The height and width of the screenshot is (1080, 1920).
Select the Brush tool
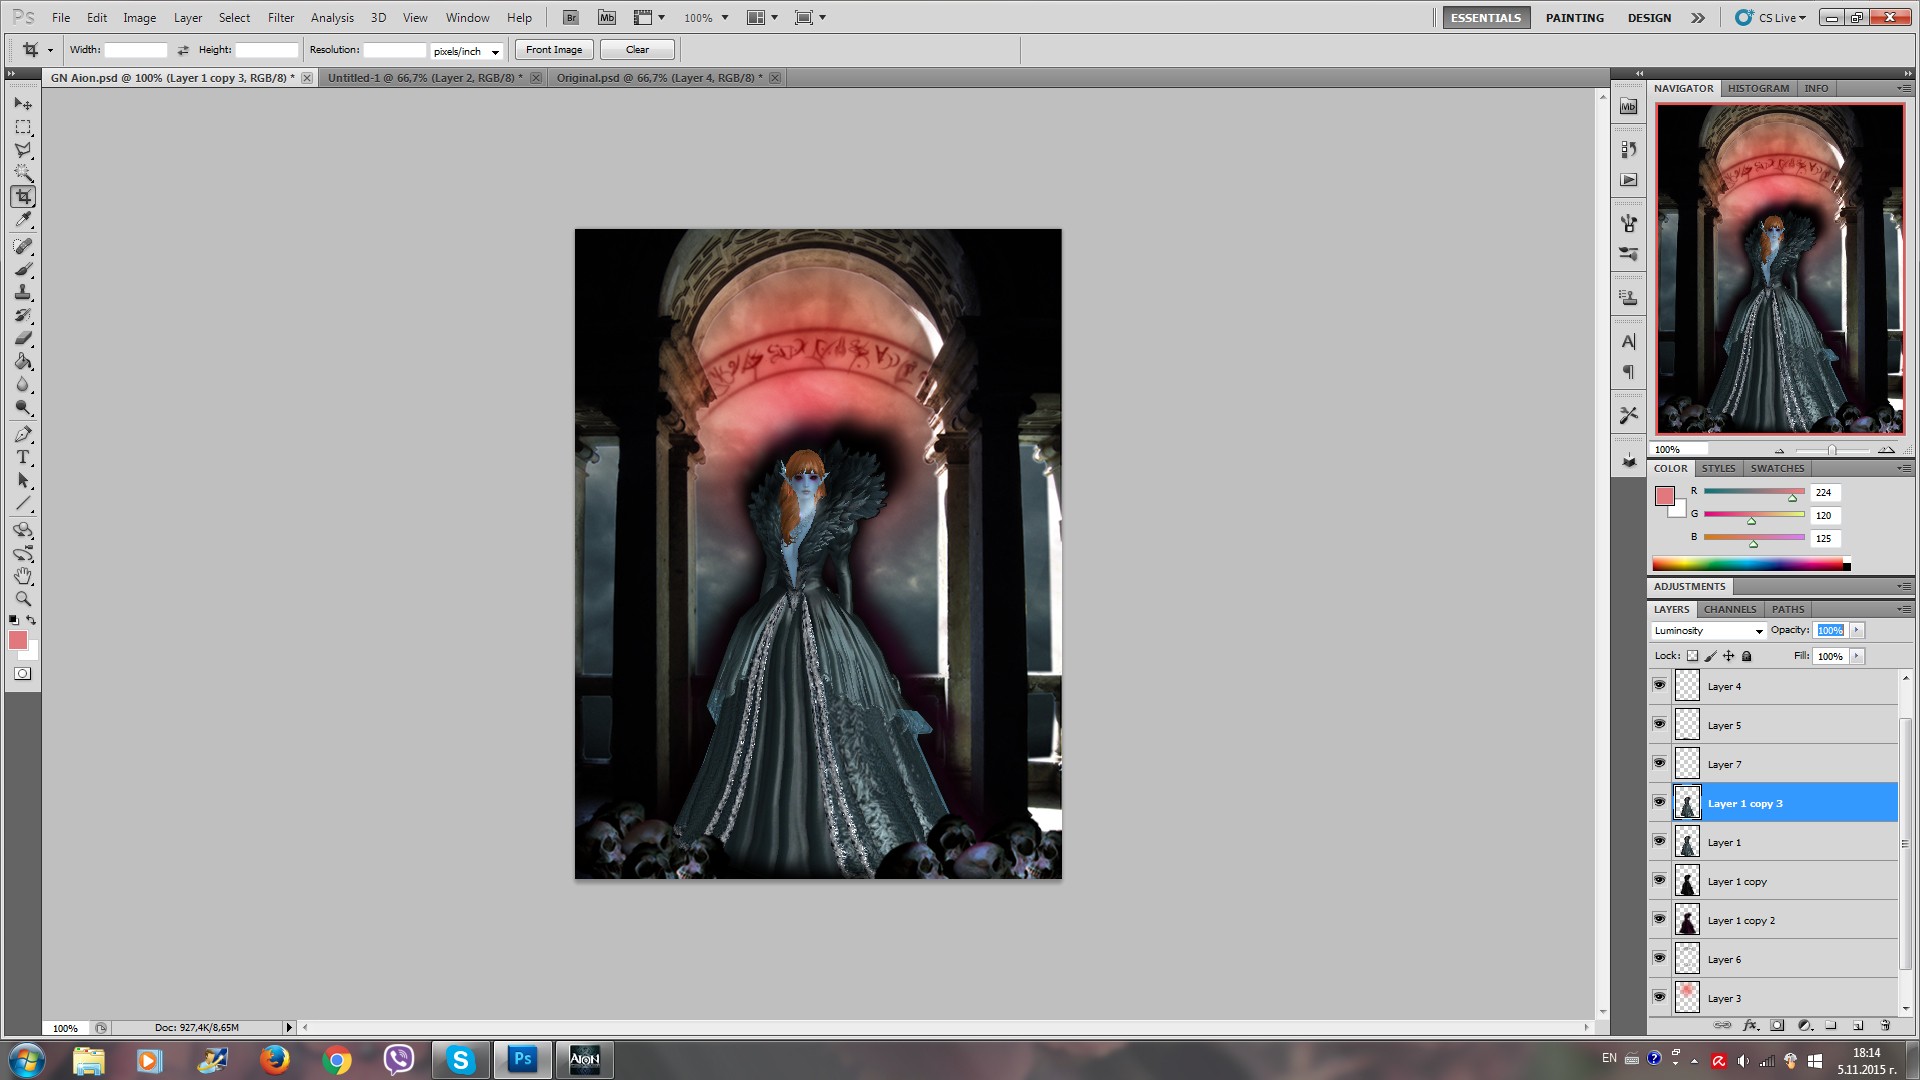coord(23,269)
